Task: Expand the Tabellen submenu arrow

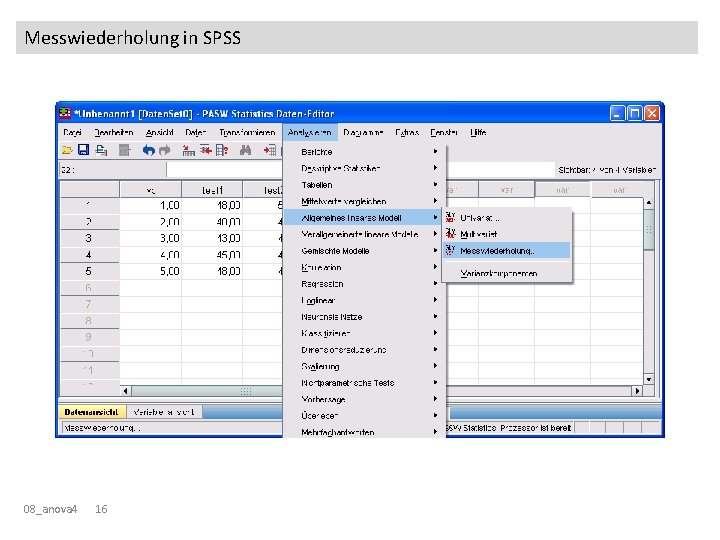Action: point(435,184)
